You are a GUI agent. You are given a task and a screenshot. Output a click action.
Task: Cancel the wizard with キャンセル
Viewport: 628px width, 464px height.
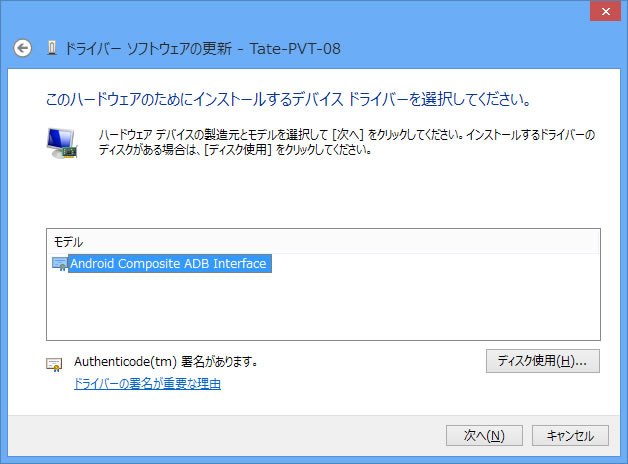click(570, 435)
